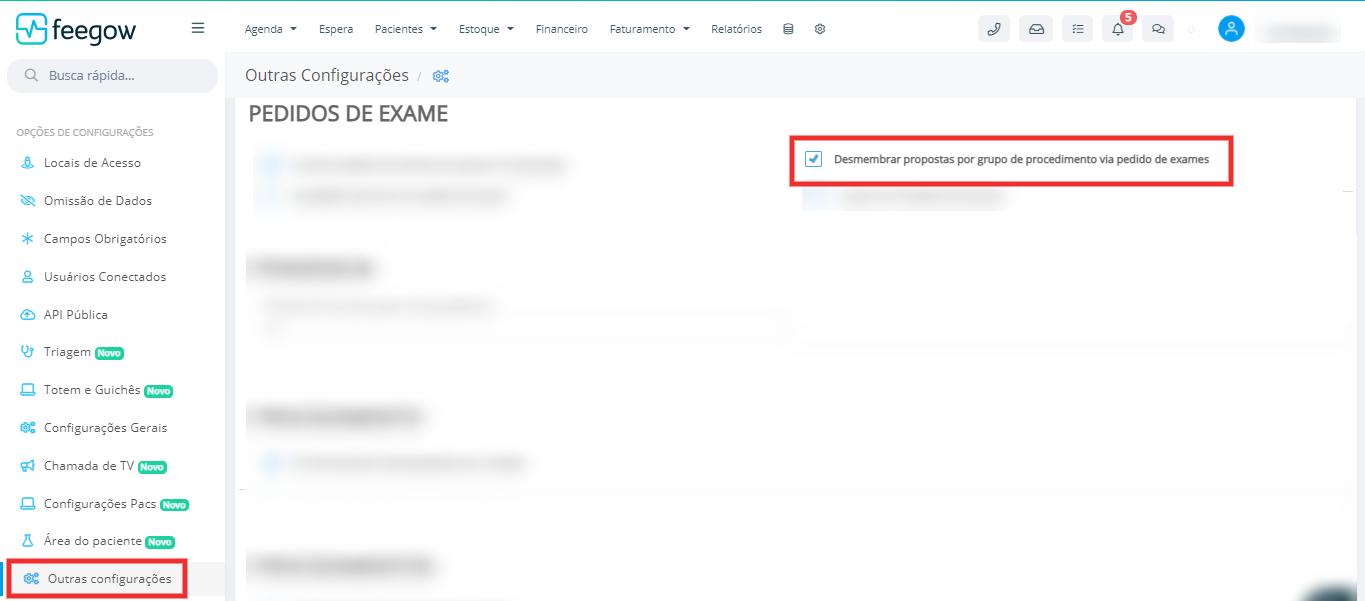Open Área do paciente settings
This screenshot has width=1365, height=601.
pos(93,541)
